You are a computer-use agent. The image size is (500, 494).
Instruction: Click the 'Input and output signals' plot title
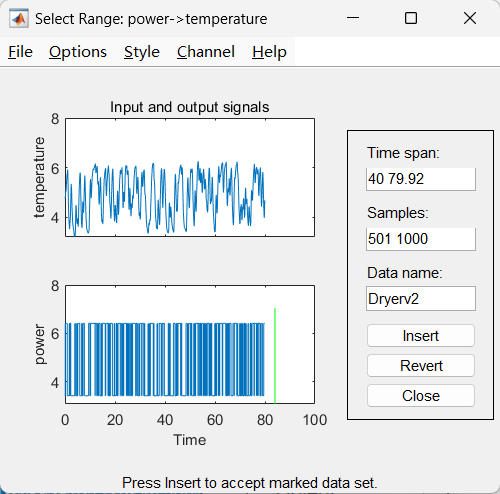pyautogui.click(x=190, y=107)
